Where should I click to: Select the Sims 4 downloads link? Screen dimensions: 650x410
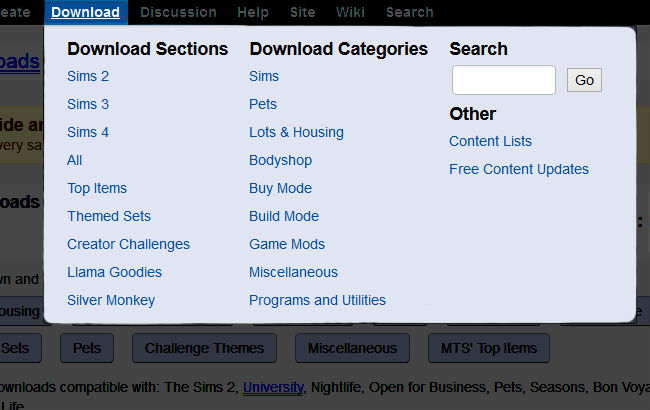(x=88, y=132)
